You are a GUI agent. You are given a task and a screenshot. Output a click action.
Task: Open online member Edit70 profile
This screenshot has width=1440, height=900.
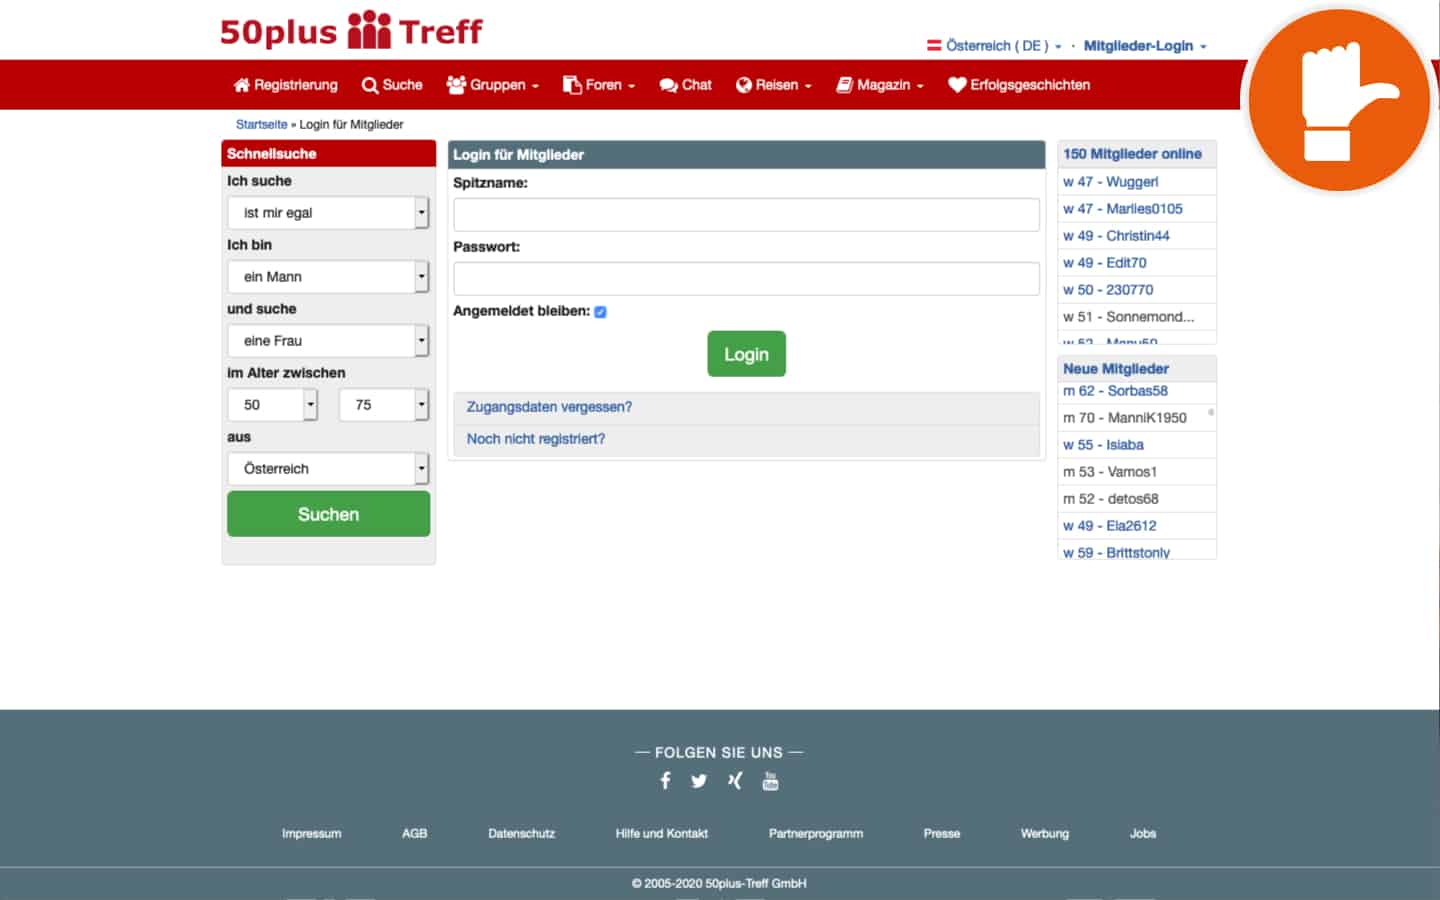click(x=1104, y=263)
